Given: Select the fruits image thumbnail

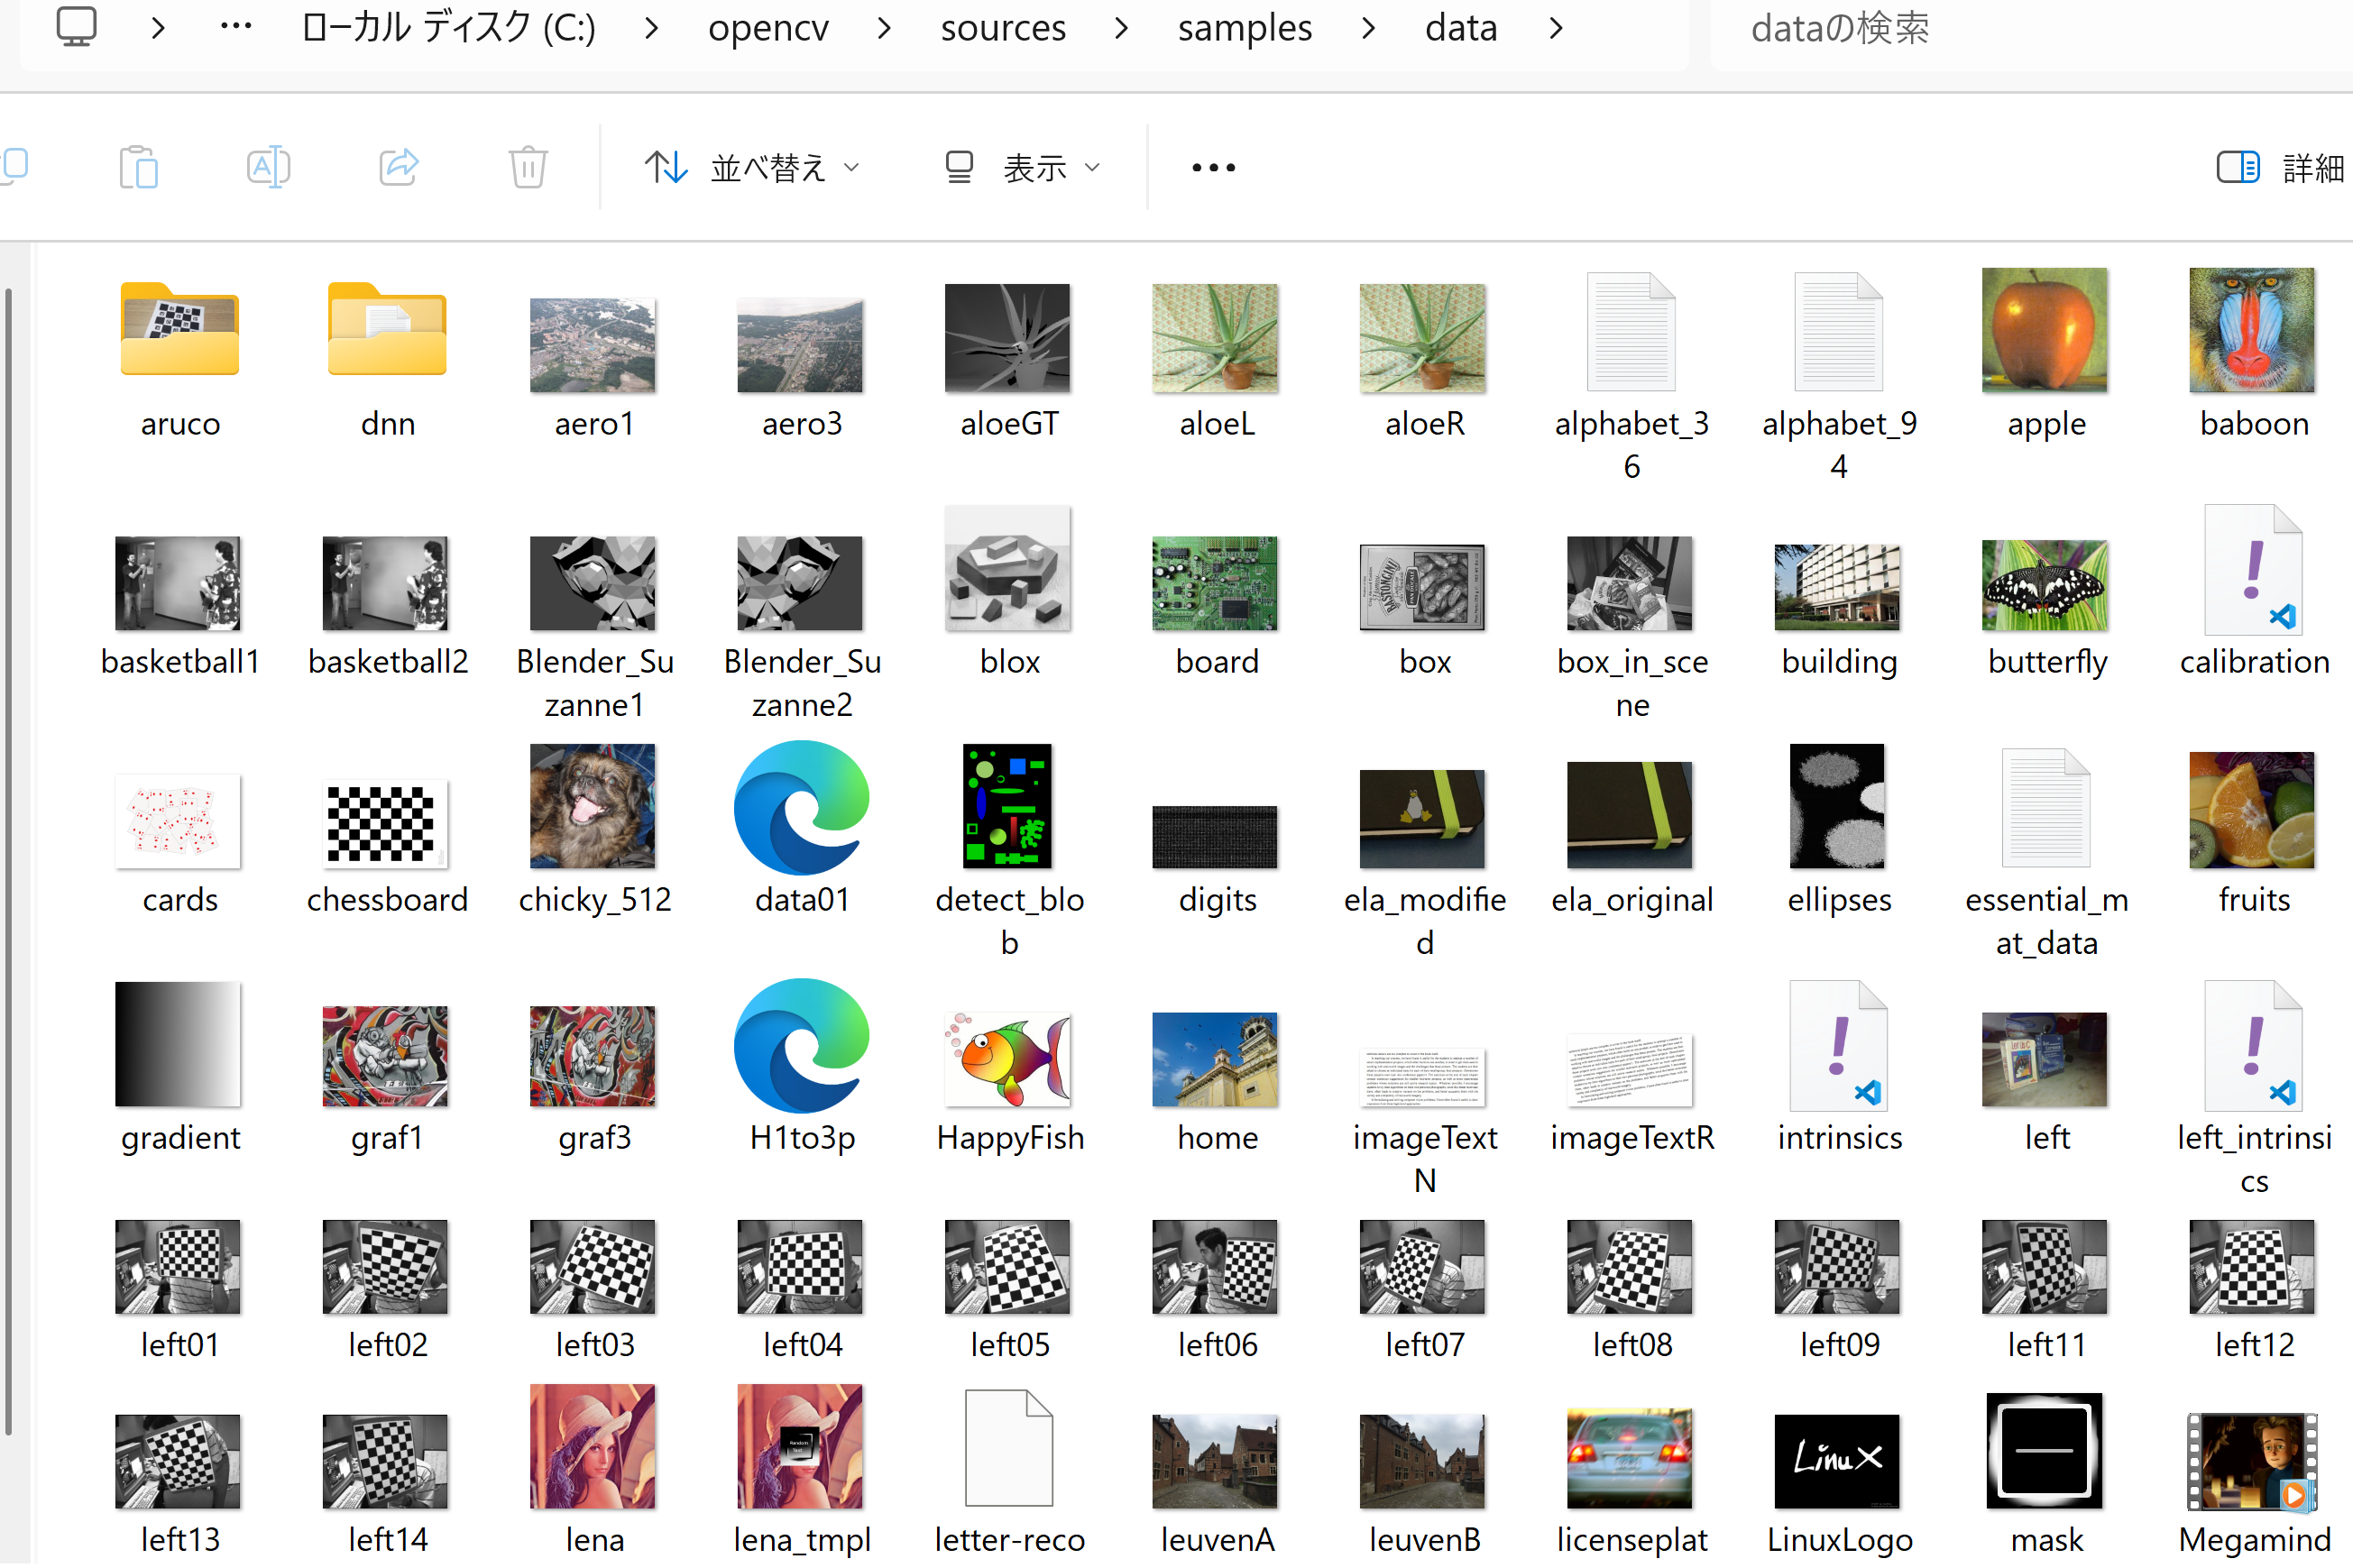Looking at the screenshot, I should (x=2252, y=810).
